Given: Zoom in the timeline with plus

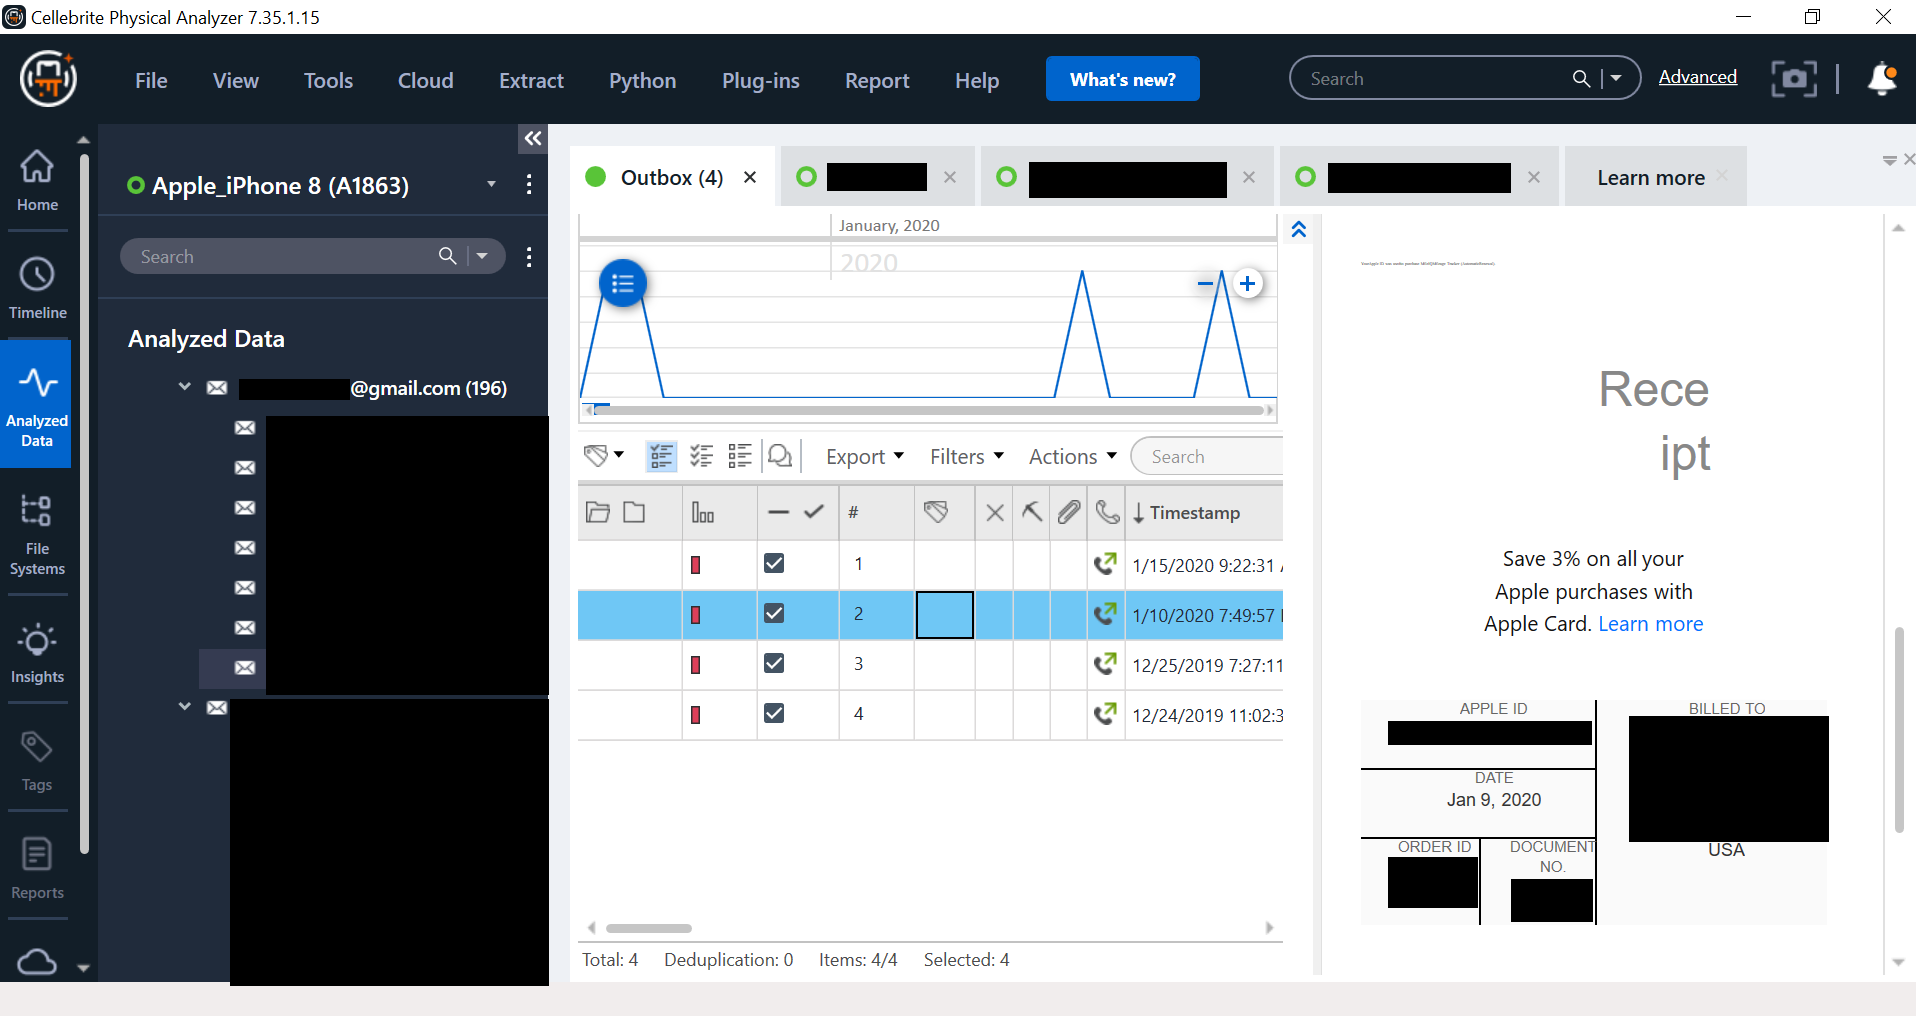Looking at the screenshot, I should (1247, 283).
